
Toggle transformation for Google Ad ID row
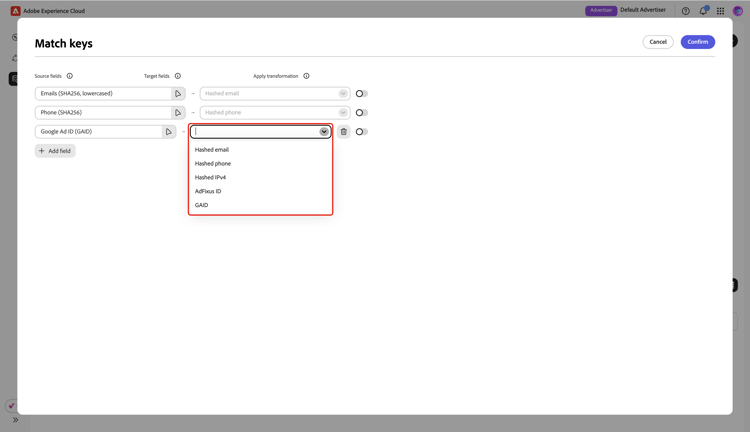(362, 132)
